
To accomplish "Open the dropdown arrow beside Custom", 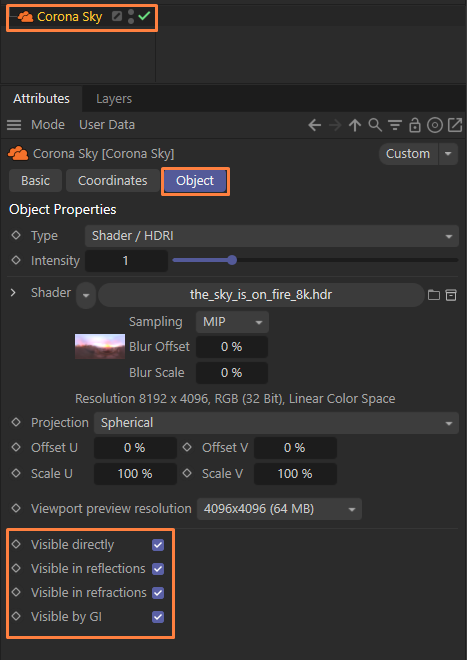I will 448,154.
